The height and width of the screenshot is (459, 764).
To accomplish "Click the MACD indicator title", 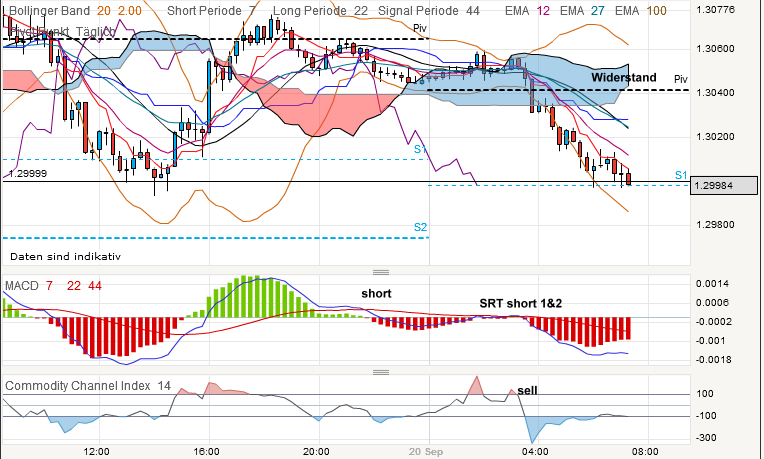I will pyautogui.click(x=22, y=286).
